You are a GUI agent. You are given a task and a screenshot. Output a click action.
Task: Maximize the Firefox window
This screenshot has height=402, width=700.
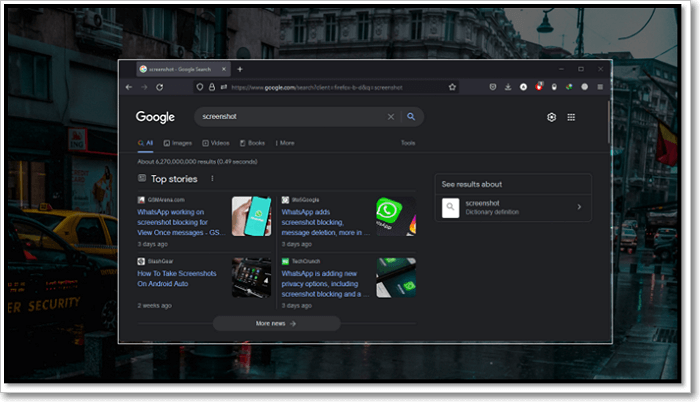point(581,69)
